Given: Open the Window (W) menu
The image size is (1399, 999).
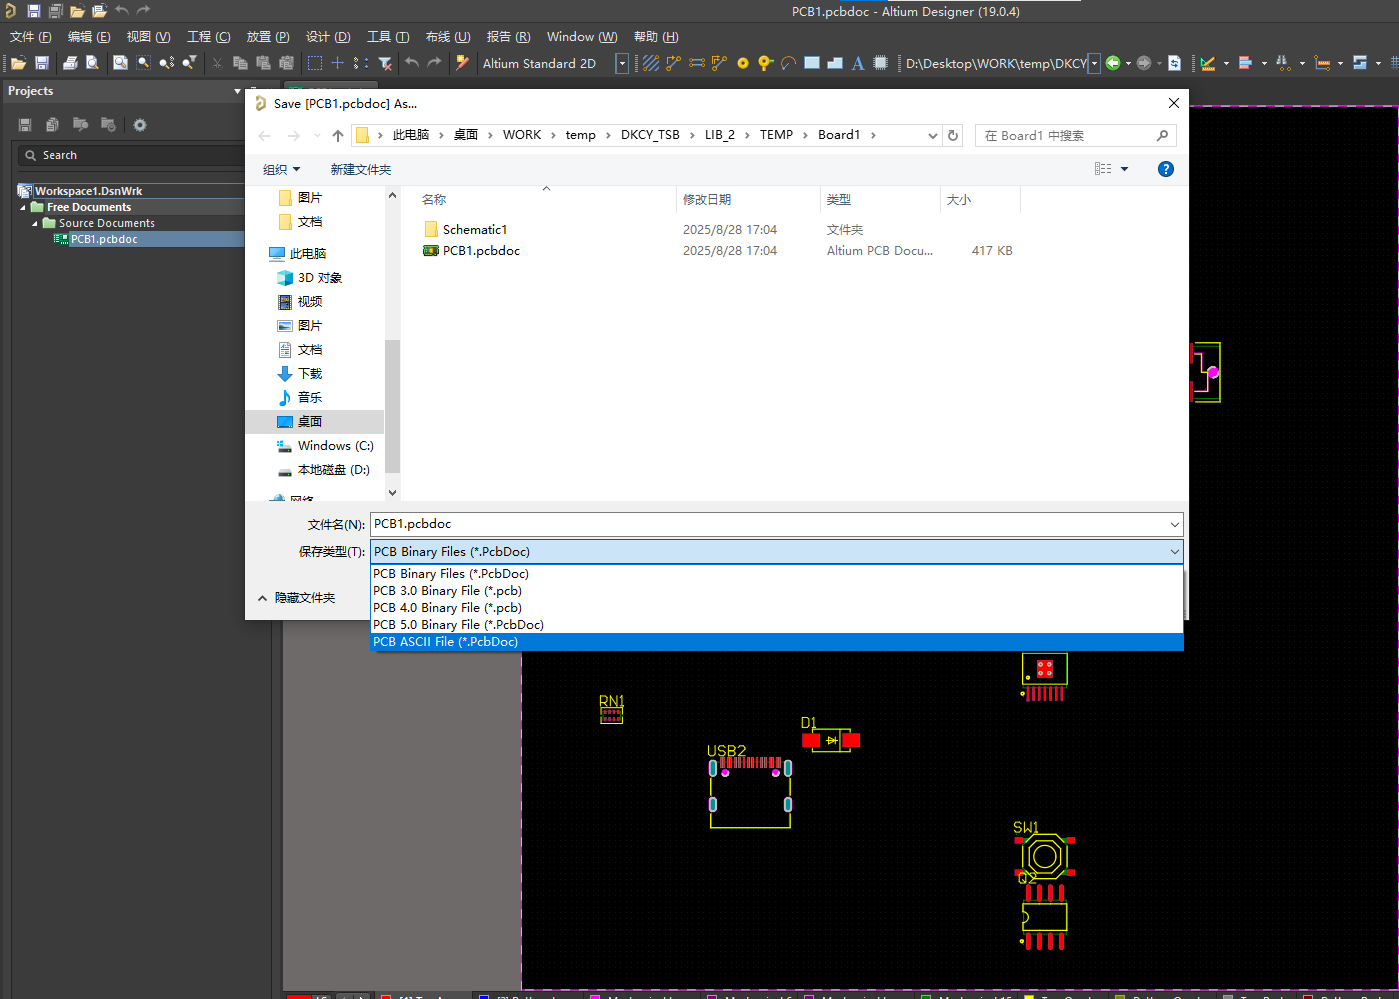Looking at the screenshot, I should pyautogui.click(x=582, y=36).
